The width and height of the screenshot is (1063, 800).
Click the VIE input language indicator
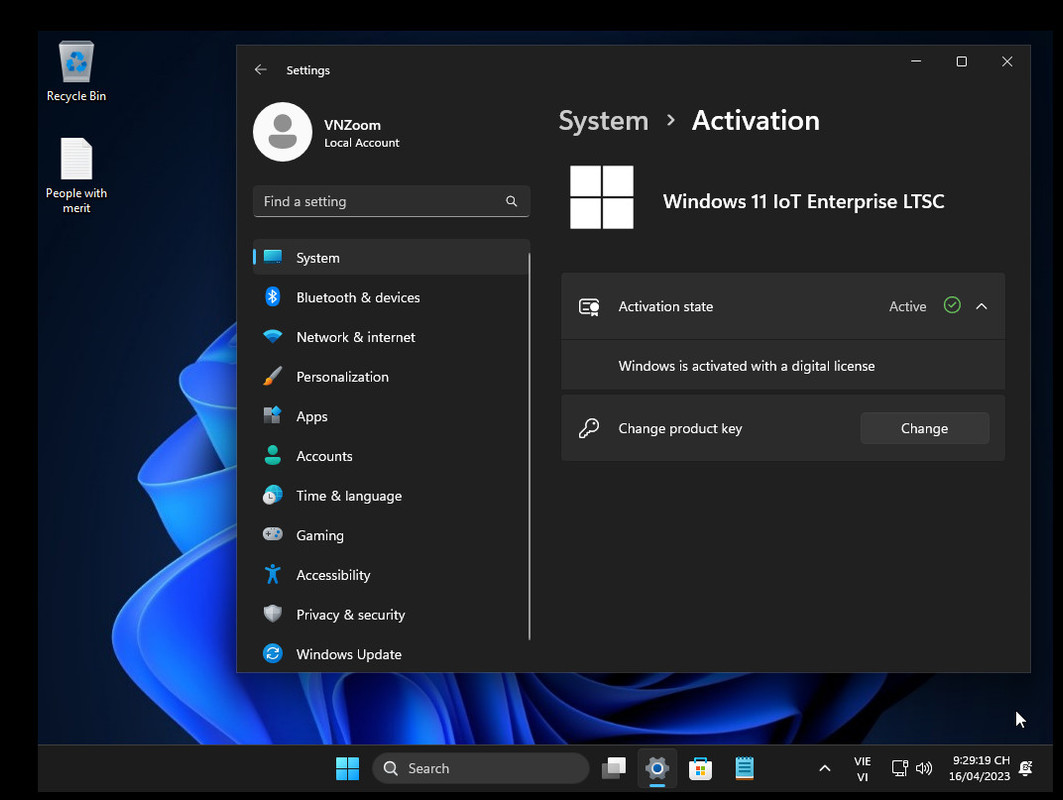(862, 769)
